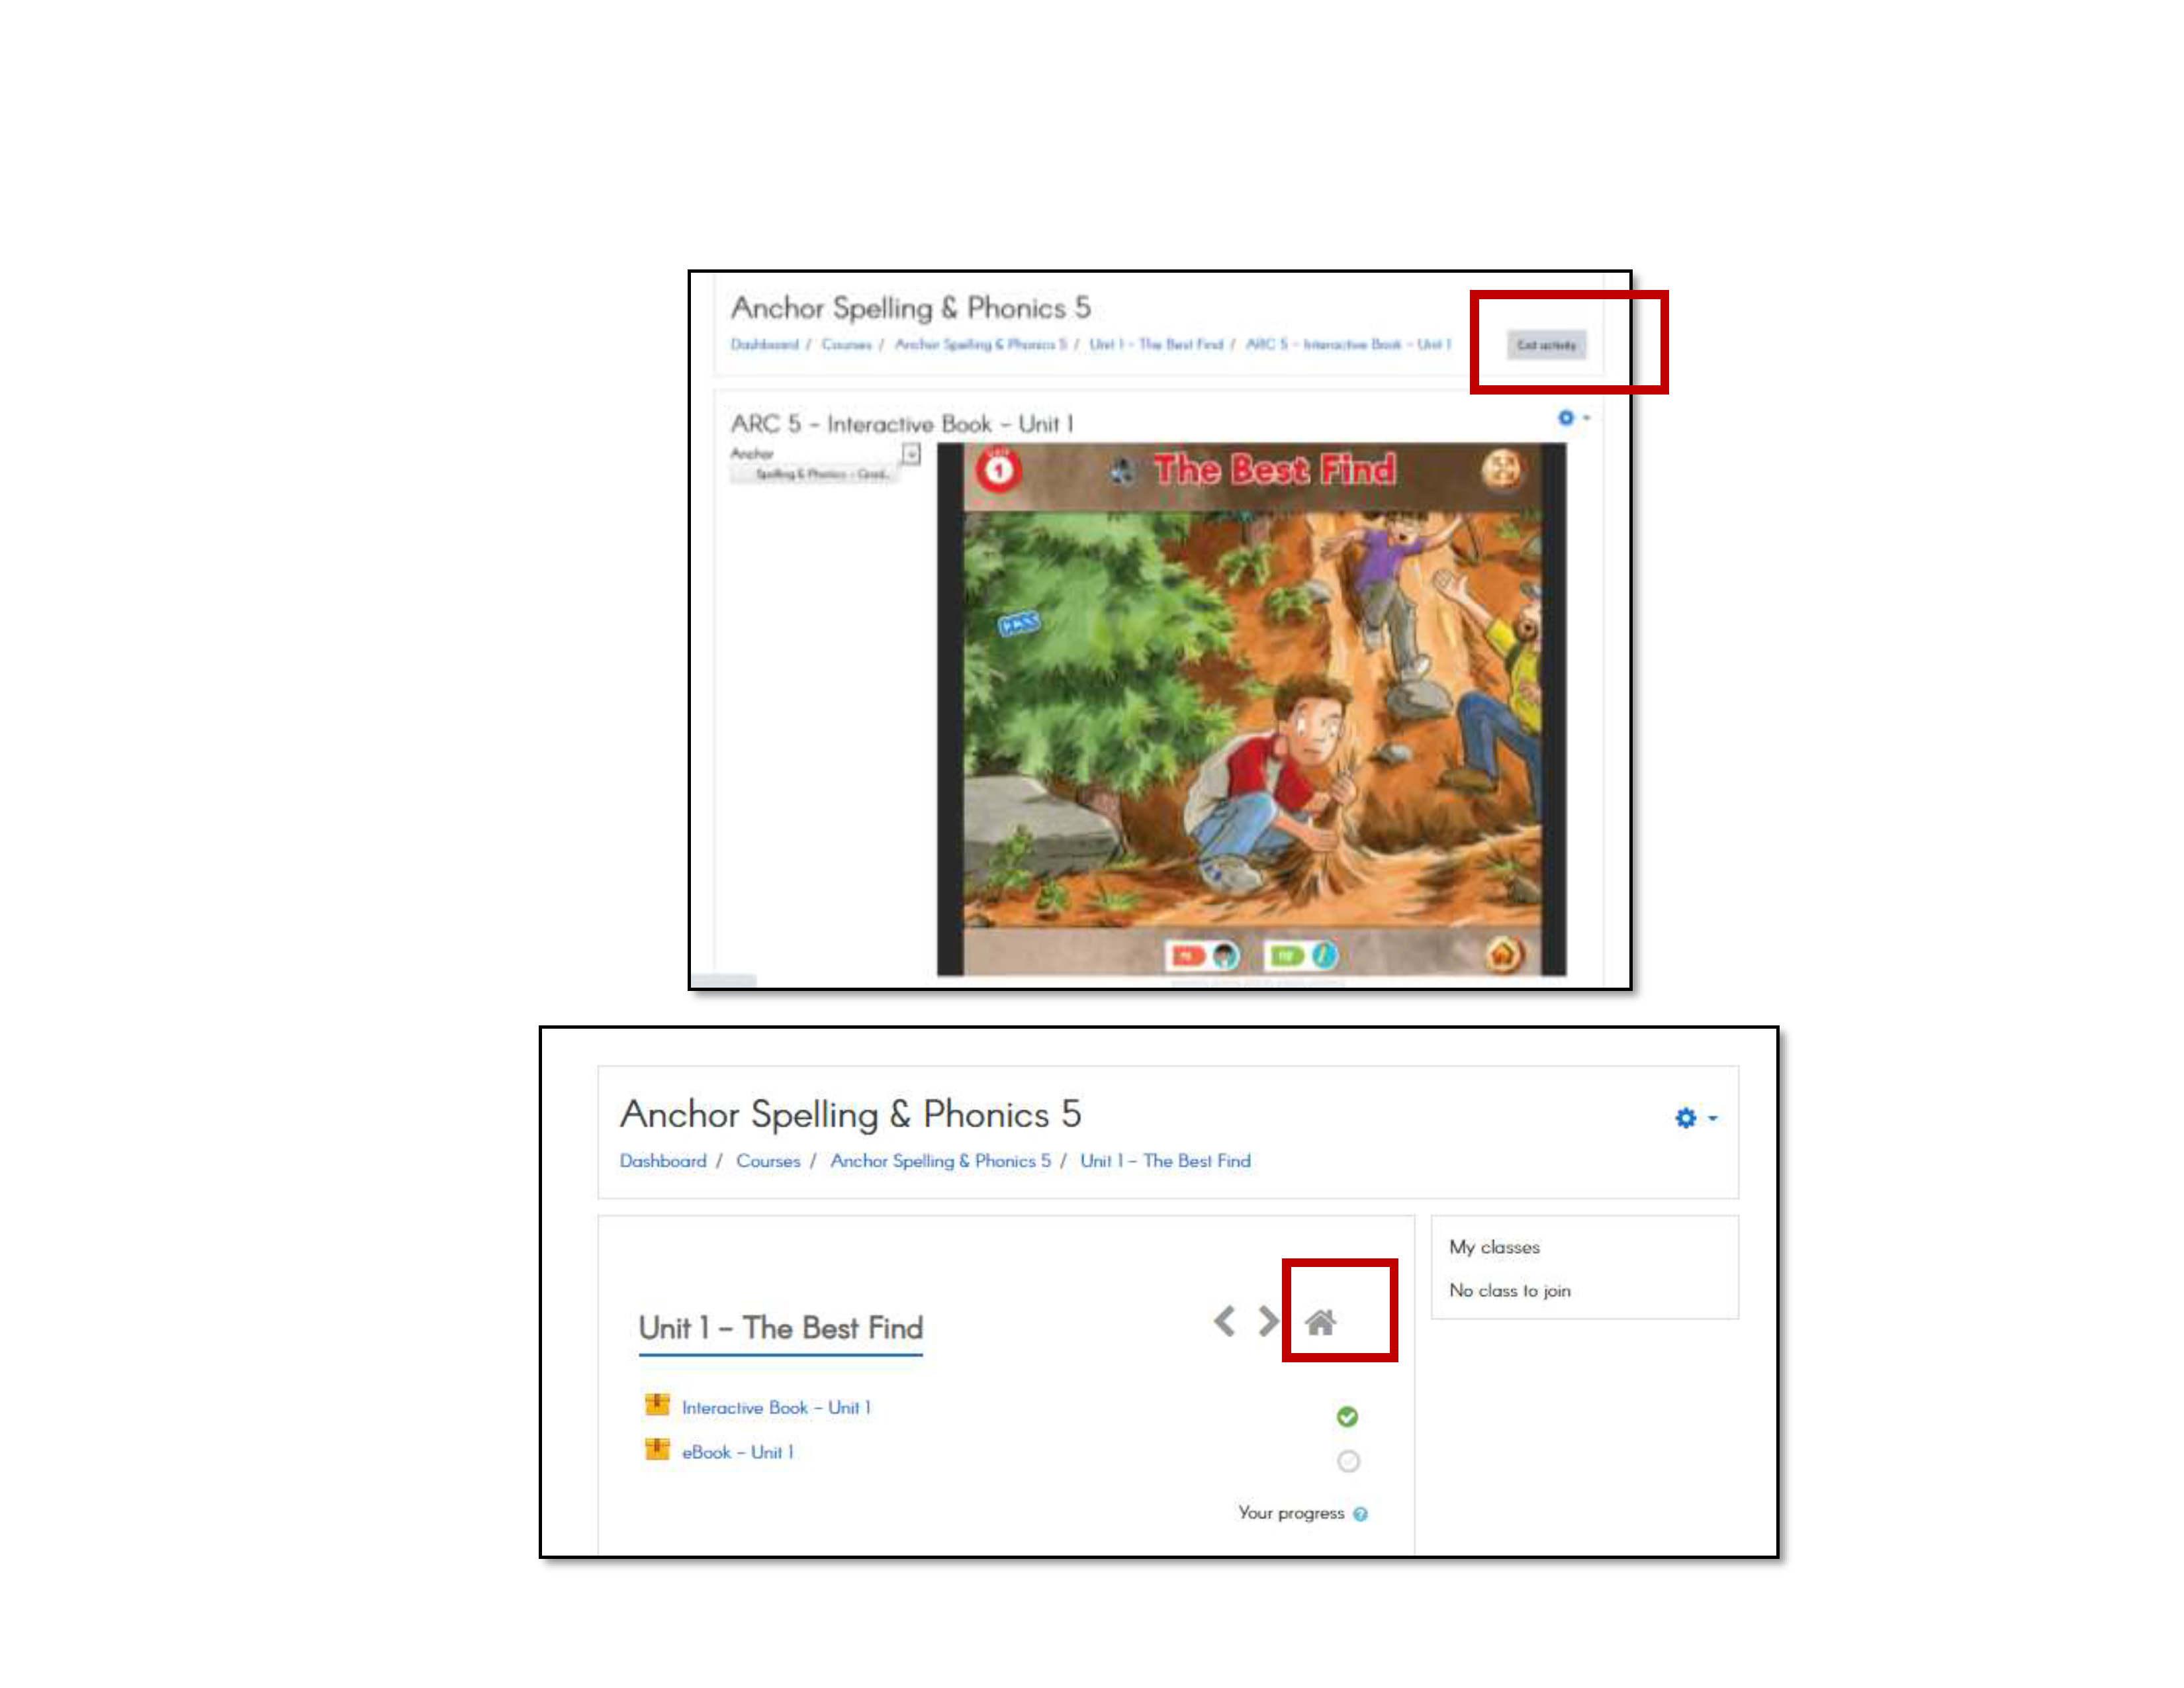
Task: Collapse the Anchor sidebar toggle arrow
Action: click(x=911, y=454)
